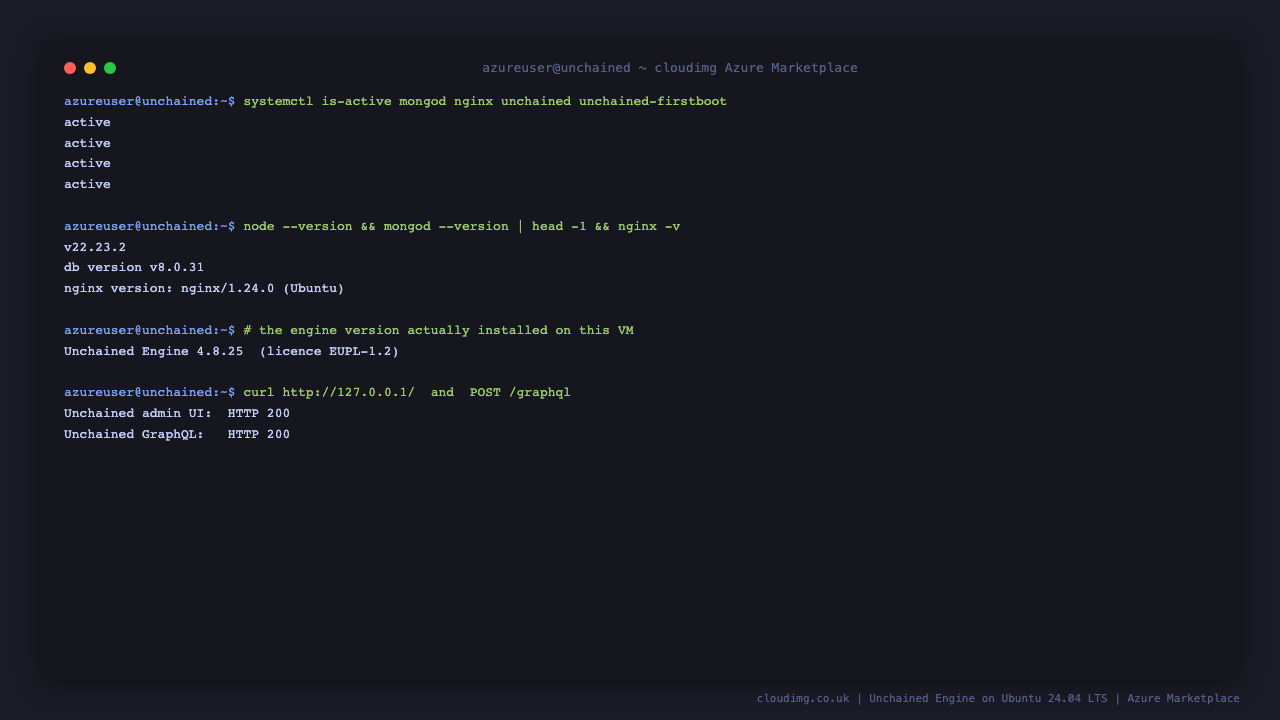This screenshot has height=720, width=1280.
Task: Click the green maximize window dot
Action: [110, 68]
